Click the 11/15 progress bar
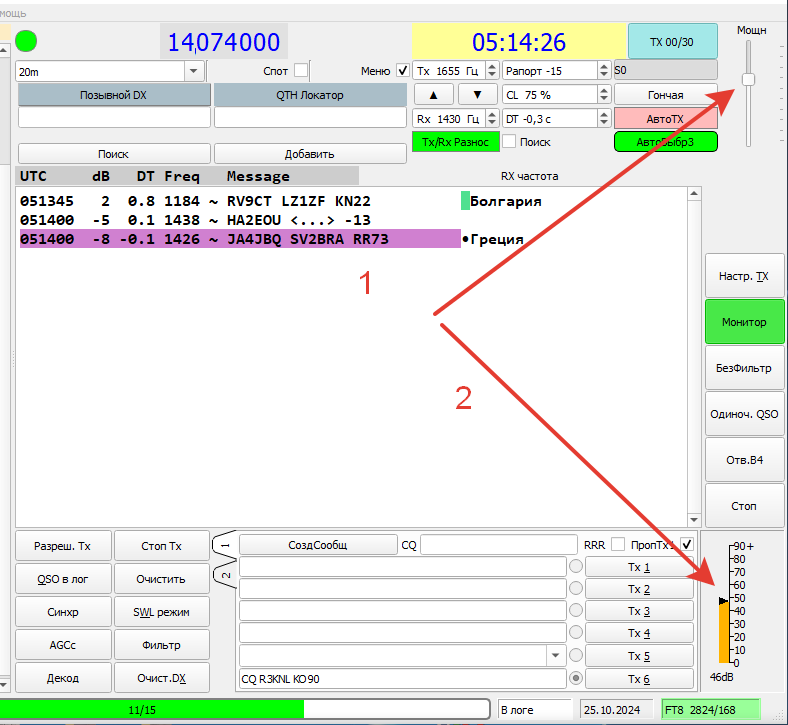788x725 pixels. click(245, 709)
